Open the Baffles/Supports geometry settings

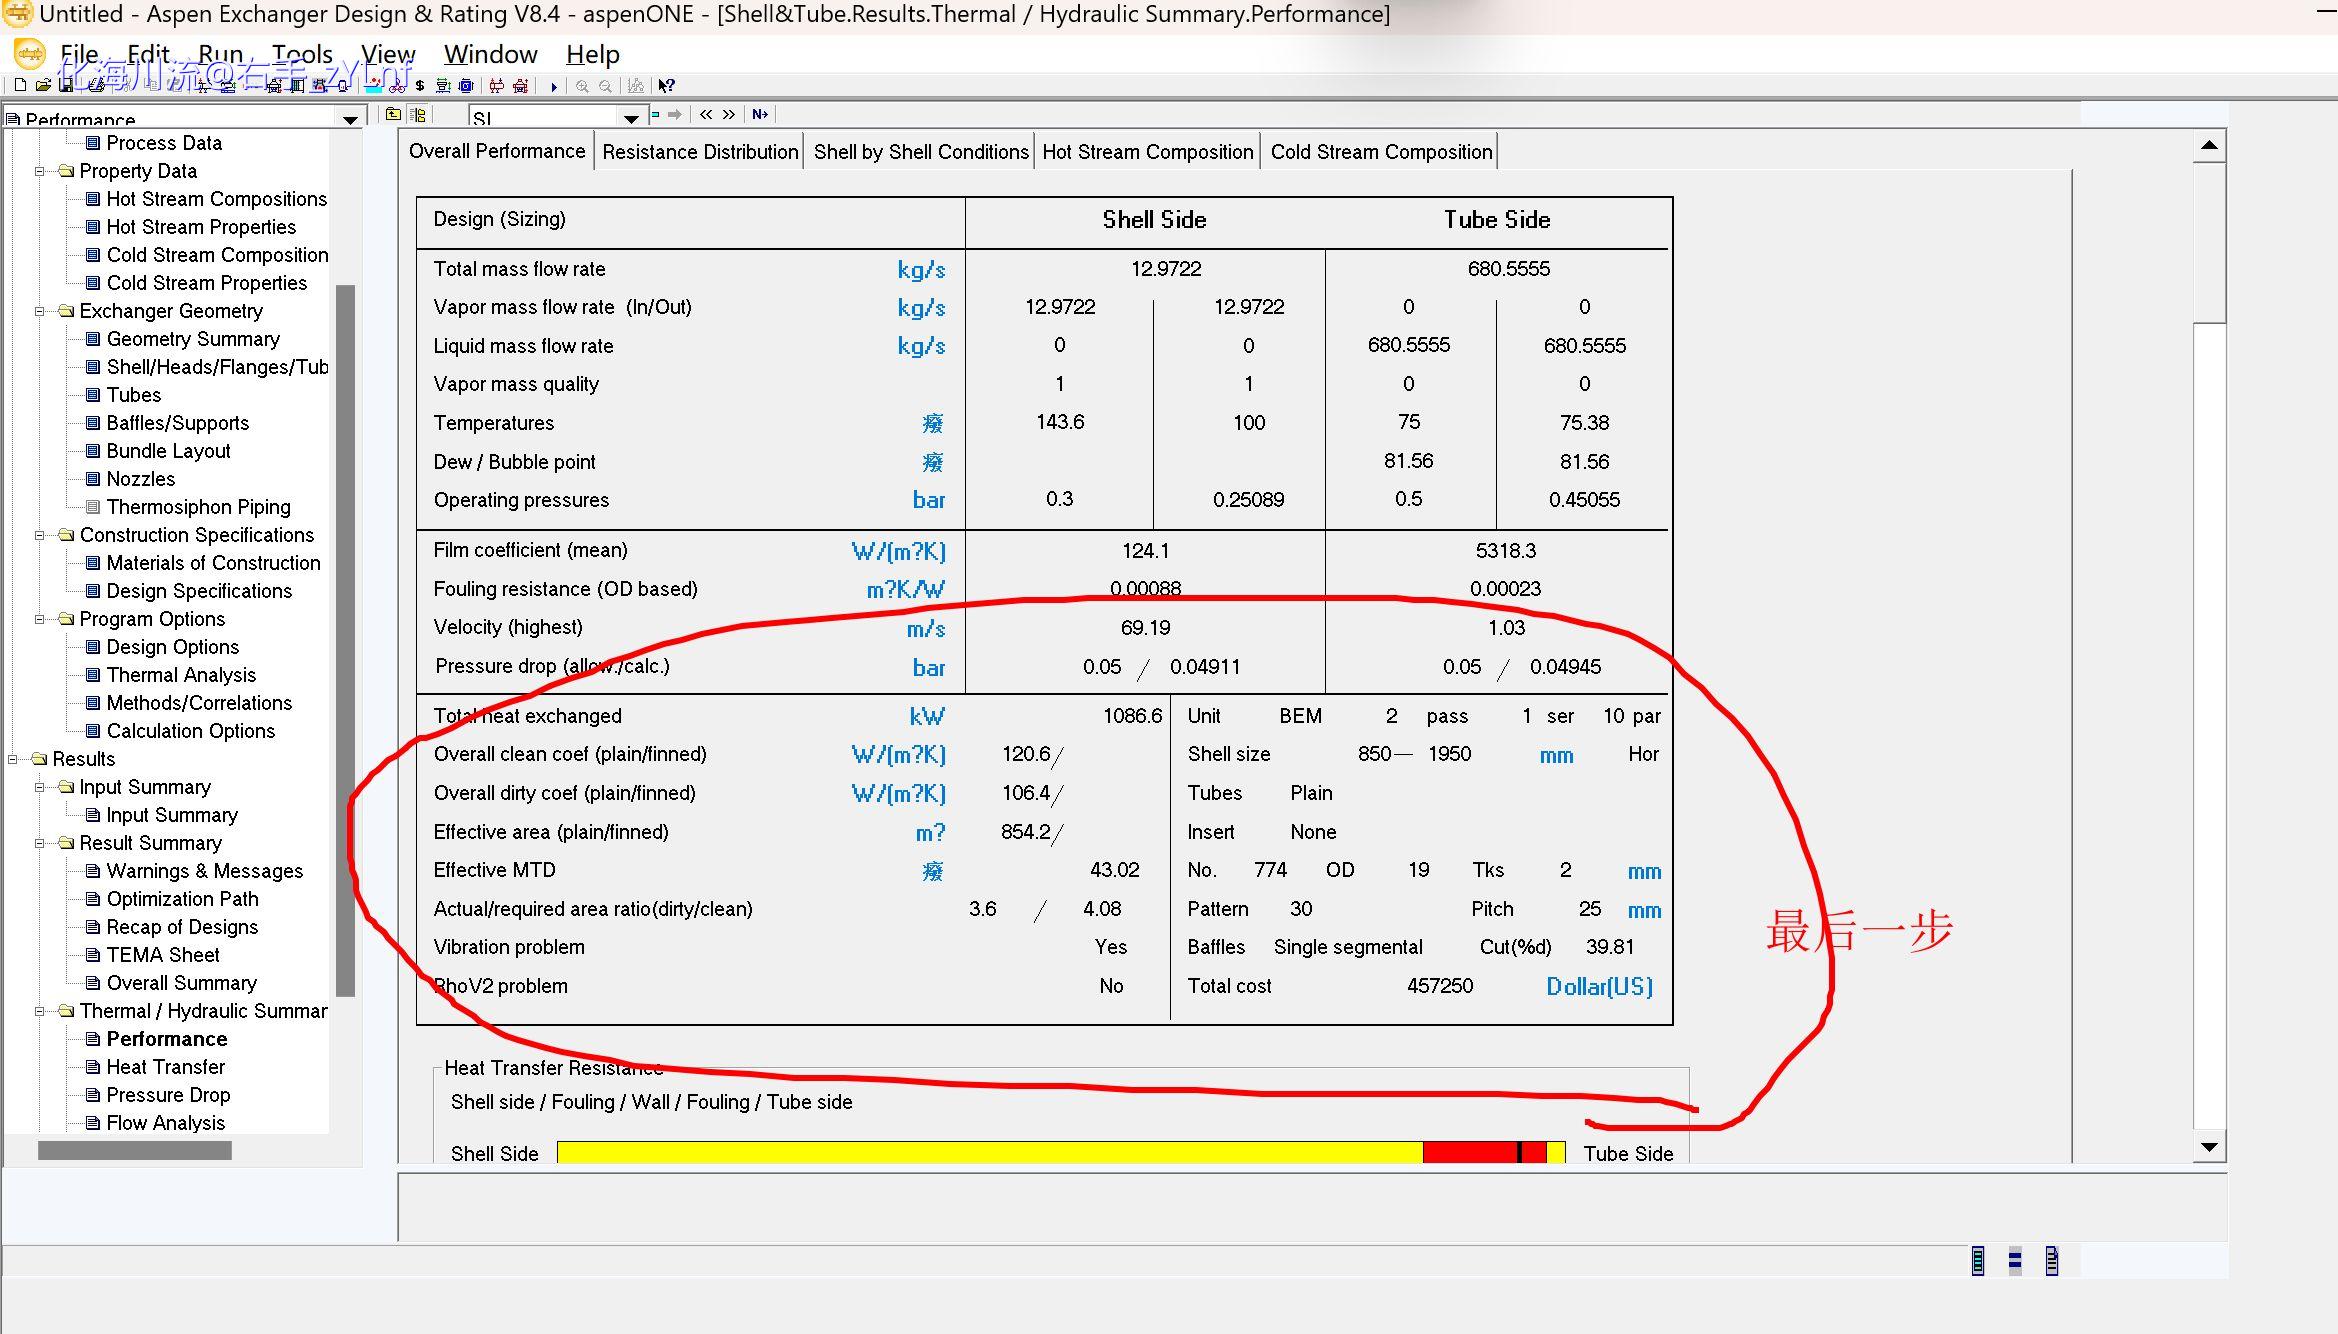(x=178, y=422)
